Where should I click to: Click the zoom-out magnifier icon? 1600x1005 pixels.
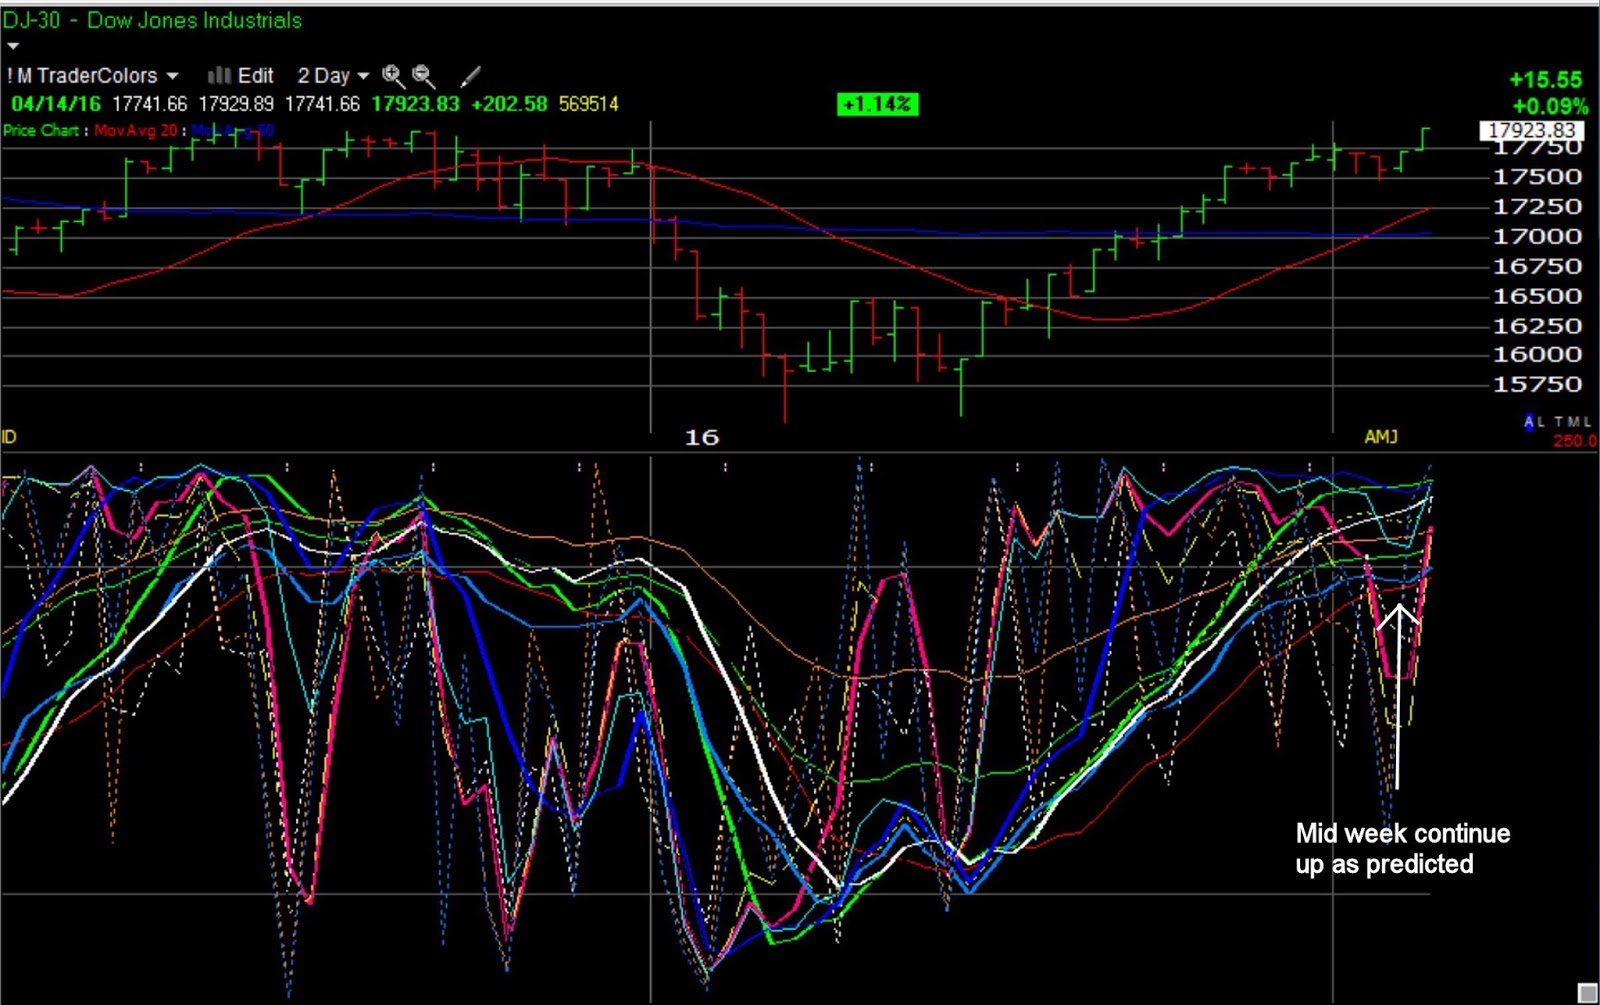point(422,76)
